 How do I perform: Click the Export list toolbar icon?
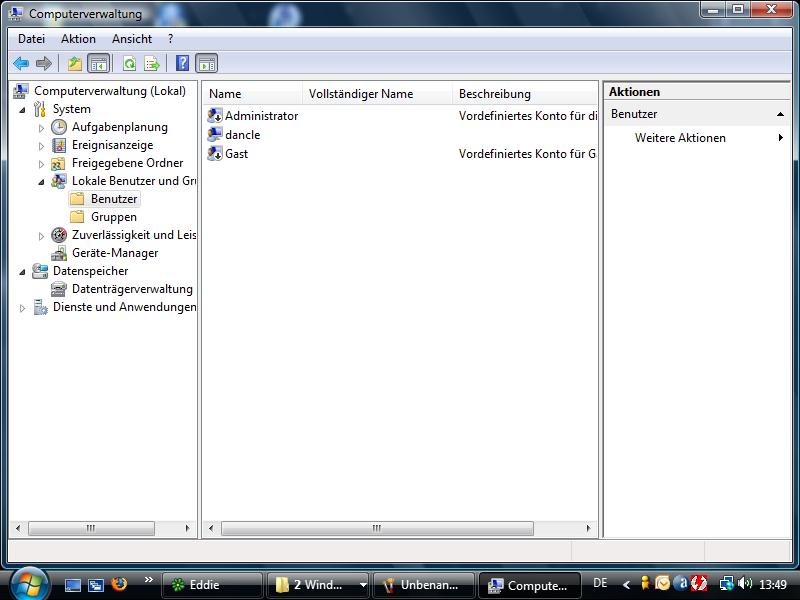pos(152,64)
